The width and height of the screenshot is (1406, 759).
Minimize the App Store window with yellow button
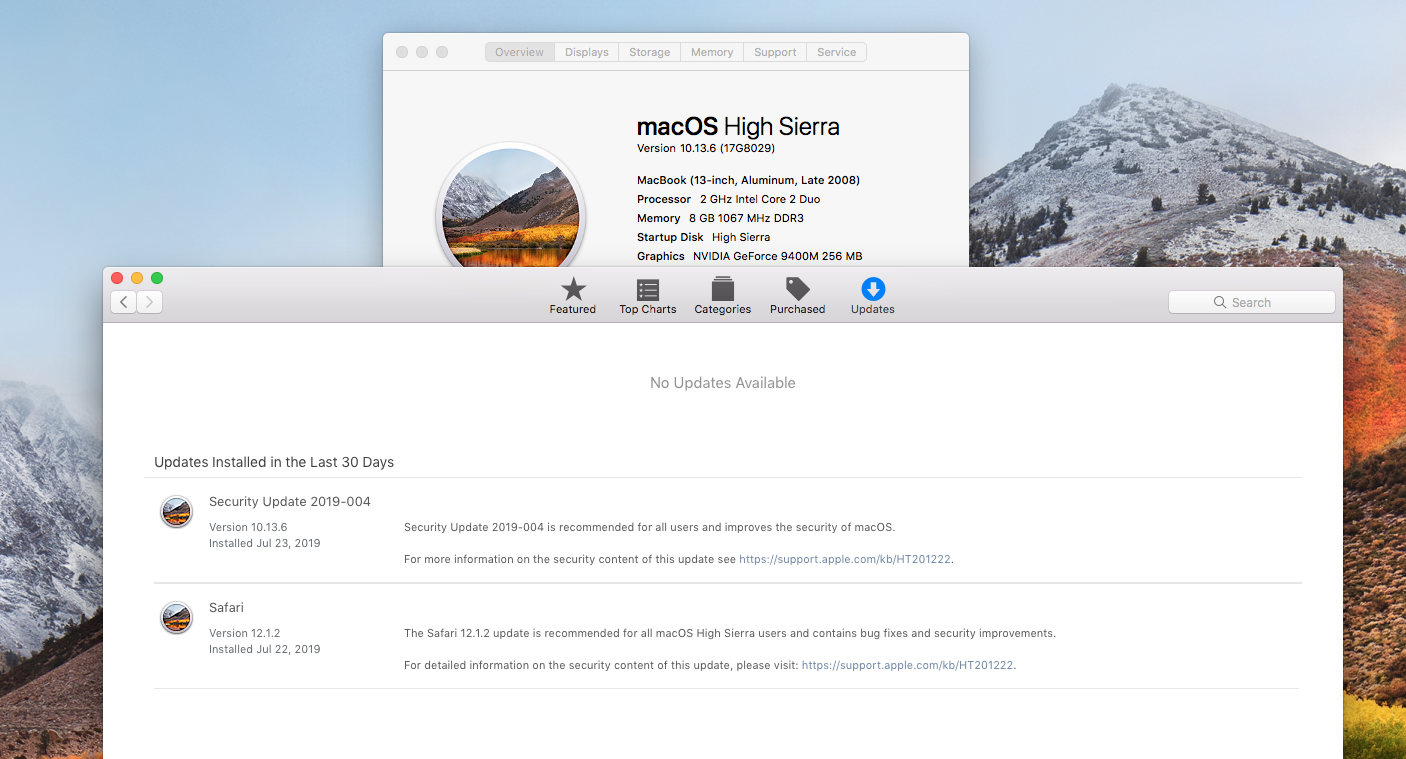[137, 278]
